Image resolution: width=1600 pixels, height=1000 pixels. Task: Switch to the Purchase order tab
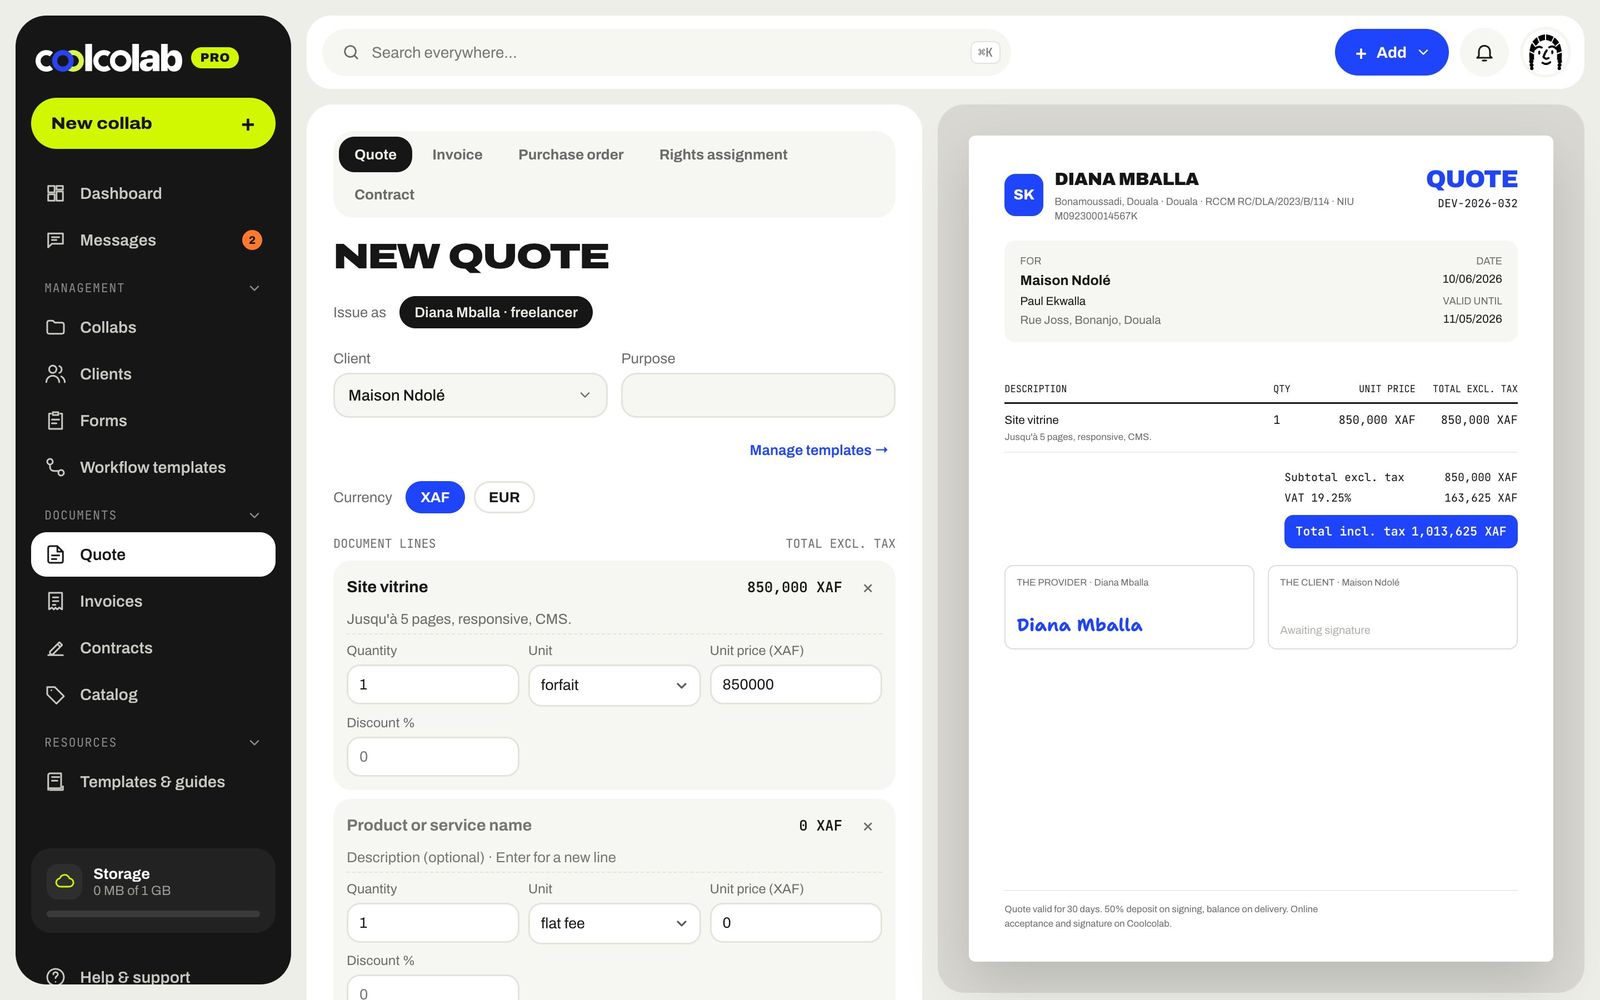coord(571,154)
